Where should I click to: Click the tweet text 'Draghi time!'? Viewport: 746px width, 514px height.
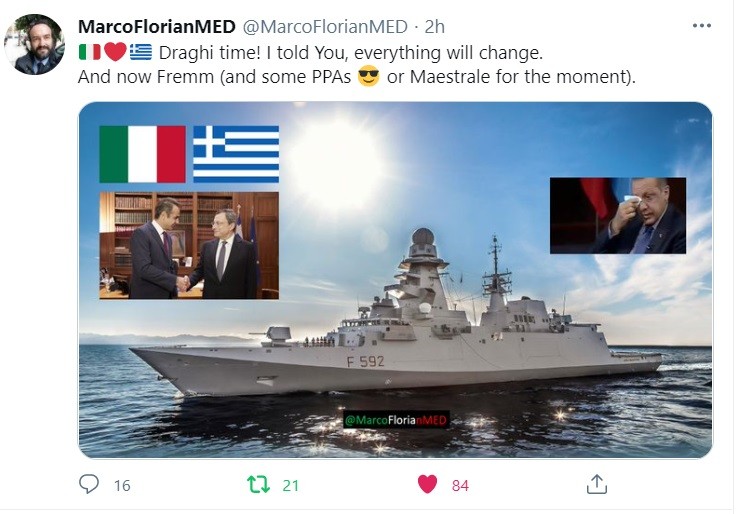(x=209, y=52)
